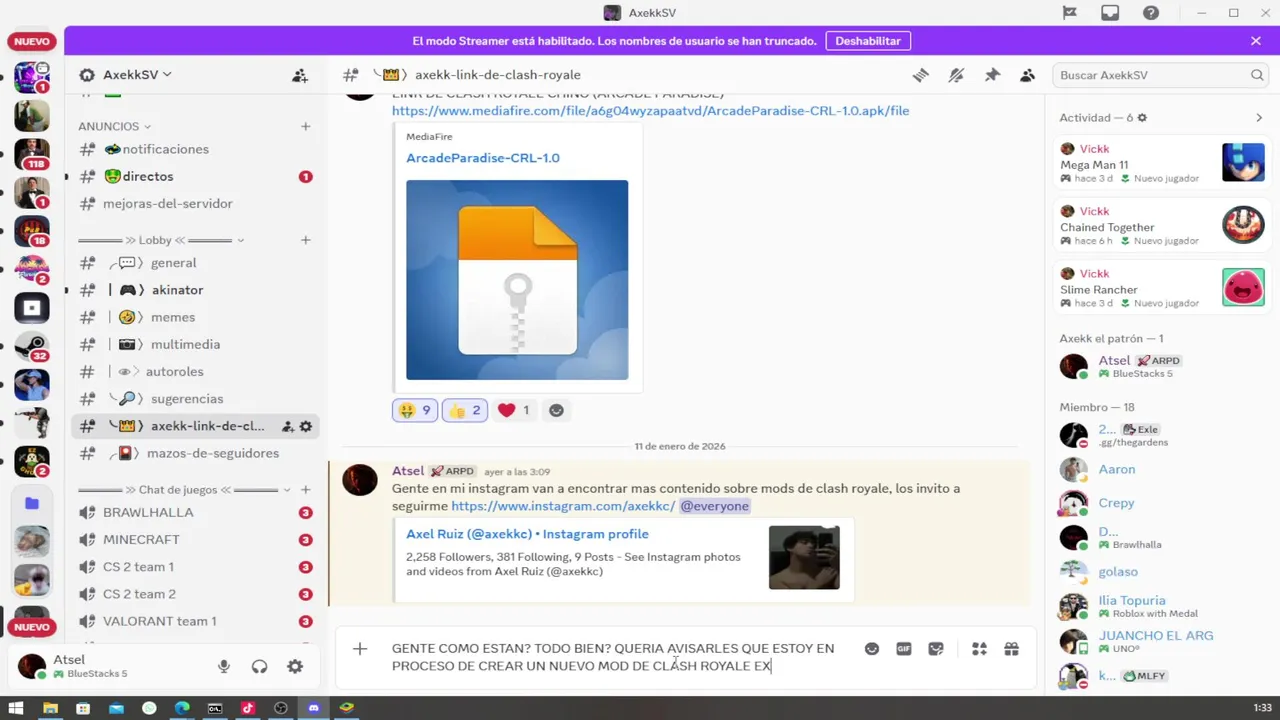Open pinned messages pin icon
The height and width of the screenshot is (720, 1280).
tap(992, 75)
